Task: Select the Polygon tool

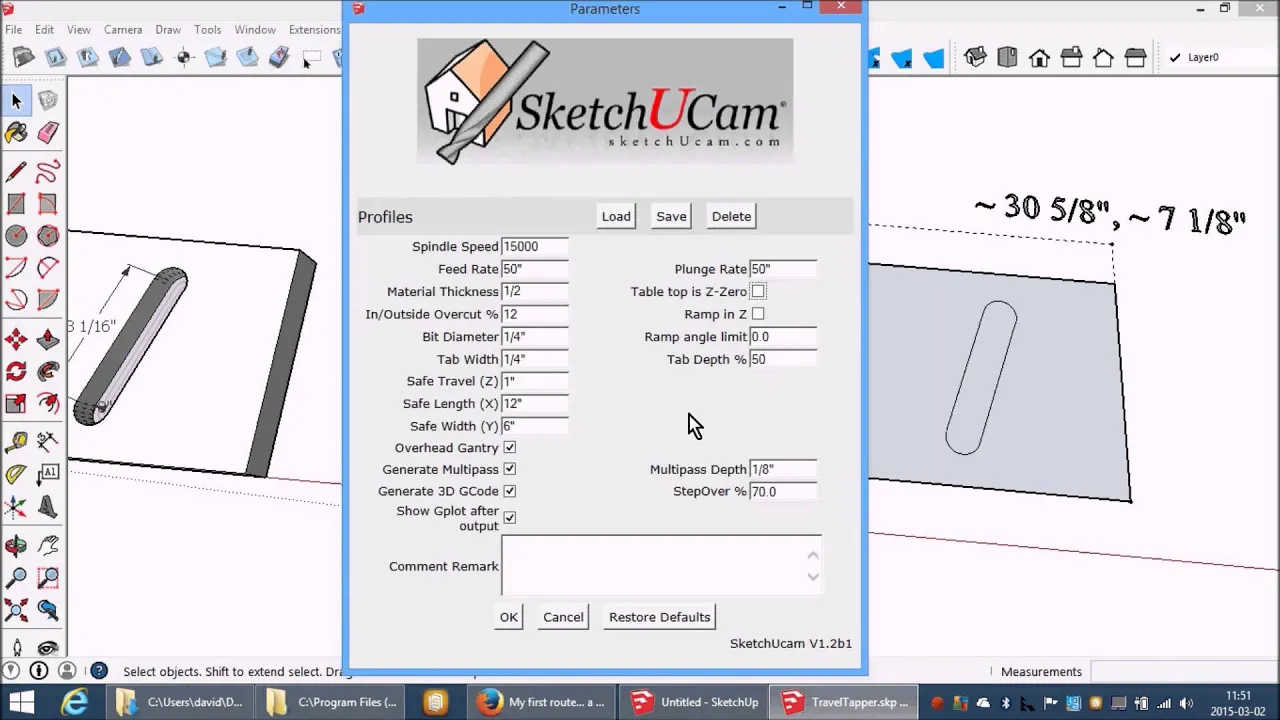Action: [x=48, y=236]
